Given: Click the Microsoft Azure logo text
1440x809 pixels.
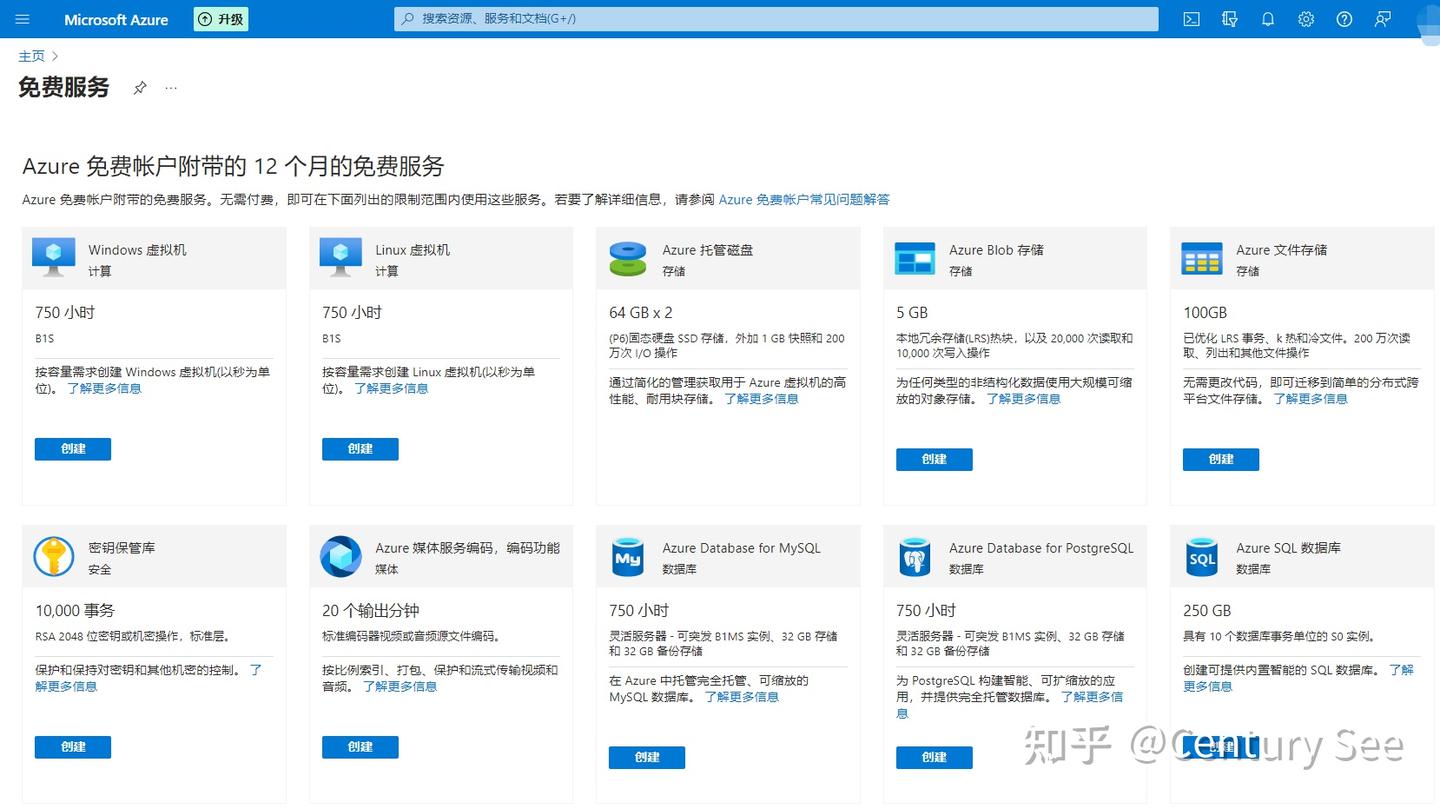Looking at the screenshot, I should point(116,19).
